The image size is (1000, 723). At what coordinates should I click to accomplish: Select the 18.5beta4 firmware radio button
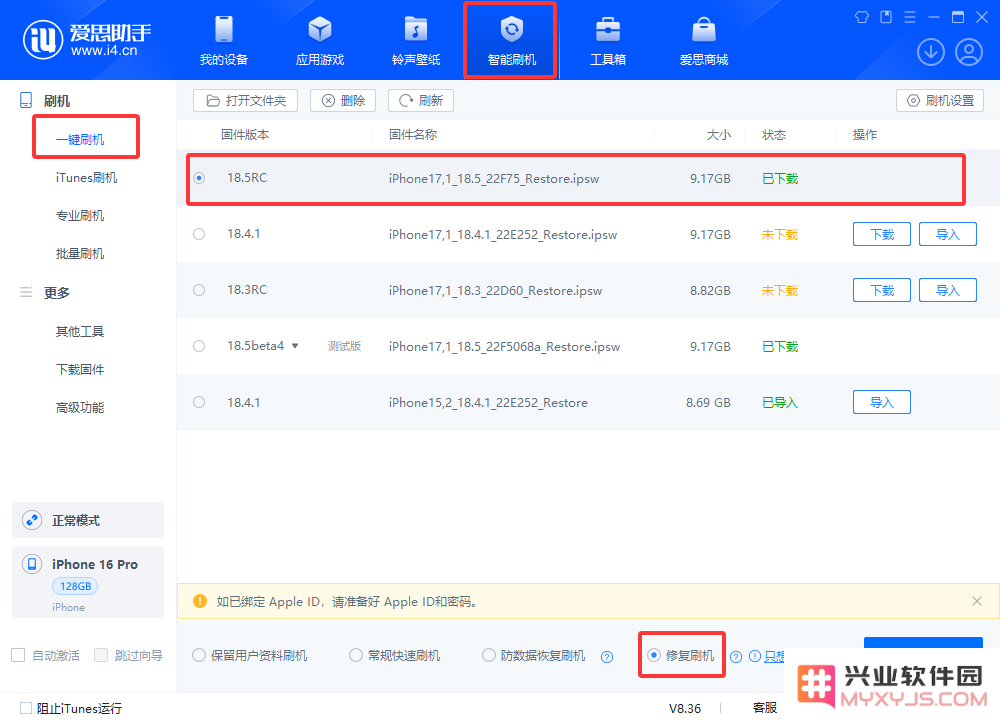[x=199, y=346]
